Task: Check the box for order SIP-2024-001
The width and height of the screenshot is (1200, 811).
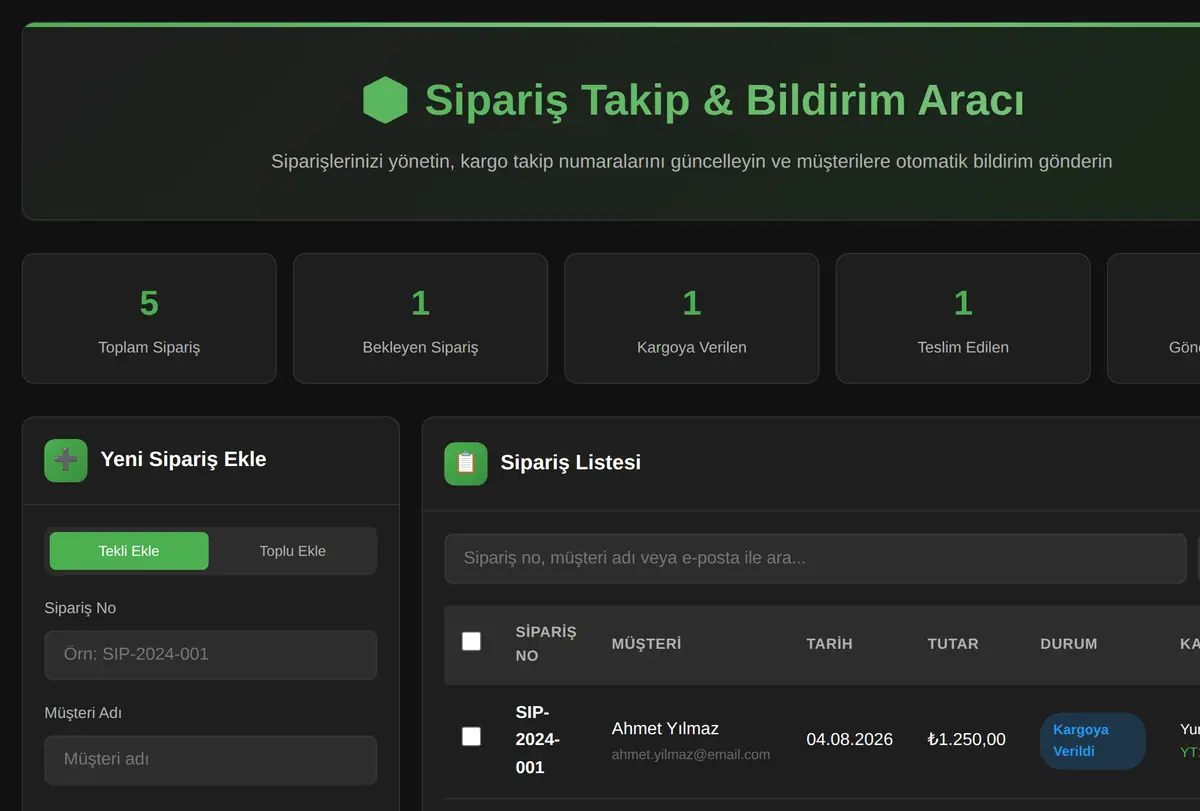Action: pyautogui.click(x=471, y=736)
